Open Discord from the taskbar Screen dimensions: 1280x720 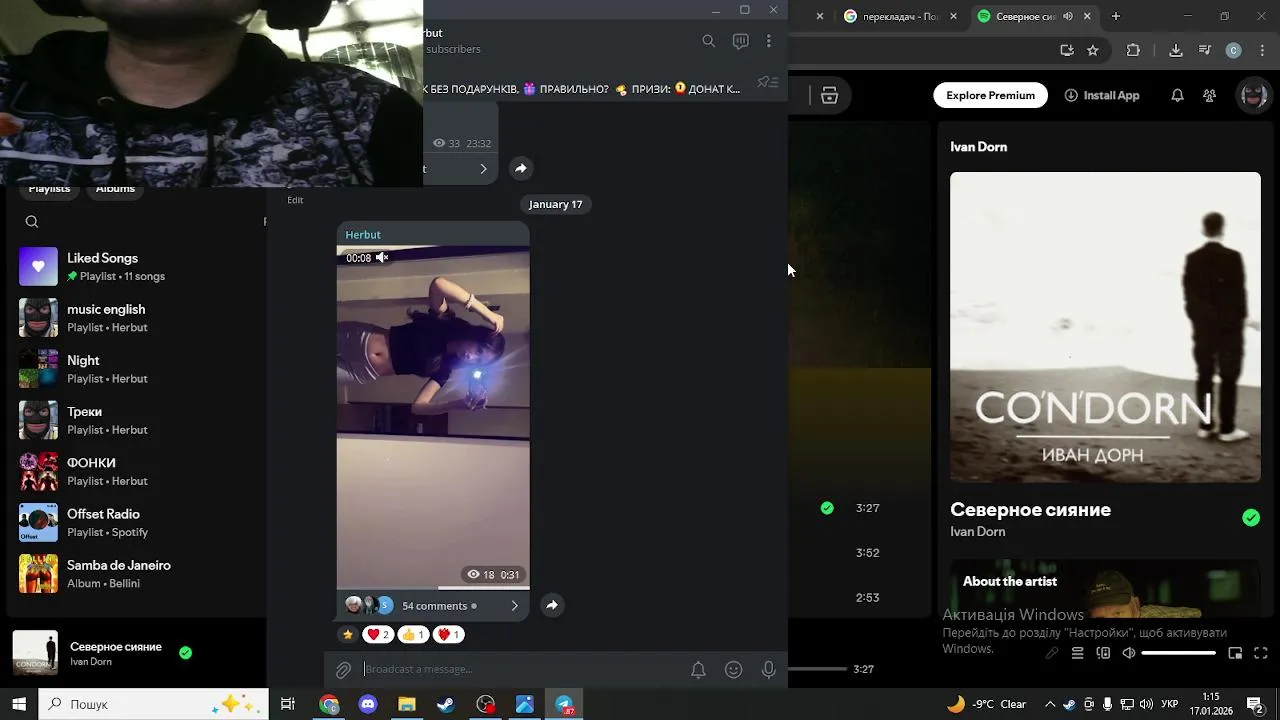pos(368,704)
